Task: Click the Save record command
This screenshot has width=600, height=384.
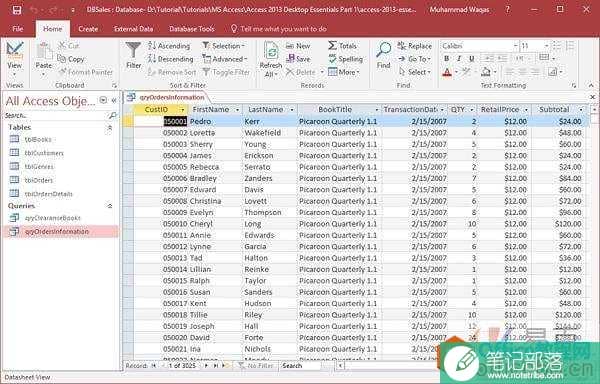Action: [298, 59]
